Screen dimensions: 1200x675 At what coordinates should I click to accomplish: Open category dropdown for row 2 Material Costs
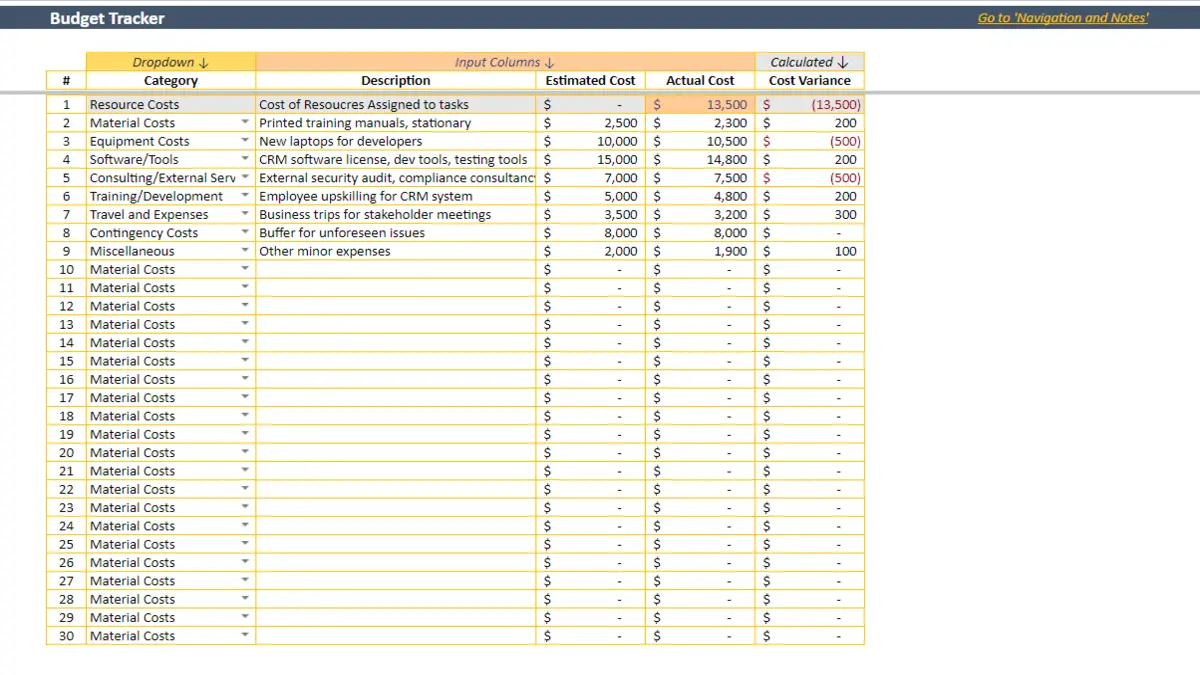point(245,123)
